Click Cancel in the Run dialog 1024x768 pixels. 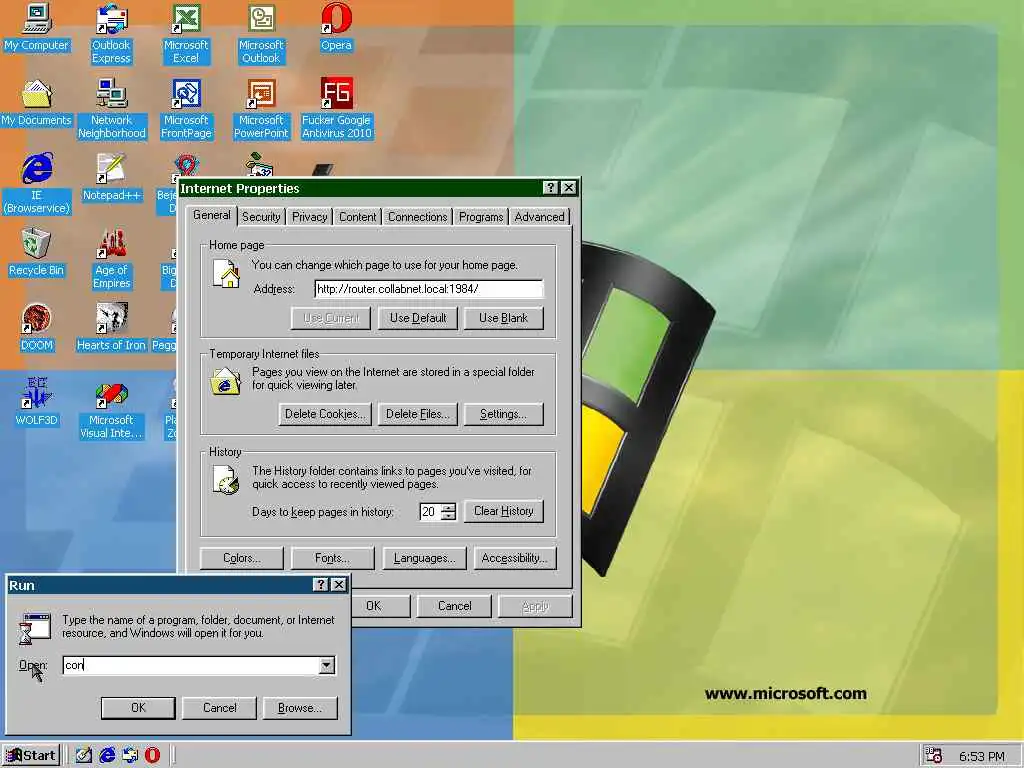tap(219, 708)
